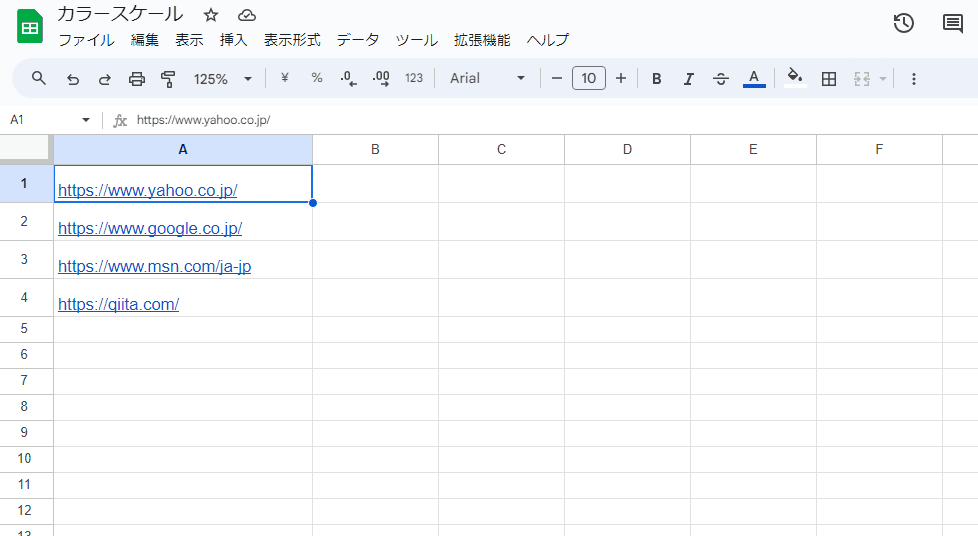Undo the last action

[x=72, y=79]
